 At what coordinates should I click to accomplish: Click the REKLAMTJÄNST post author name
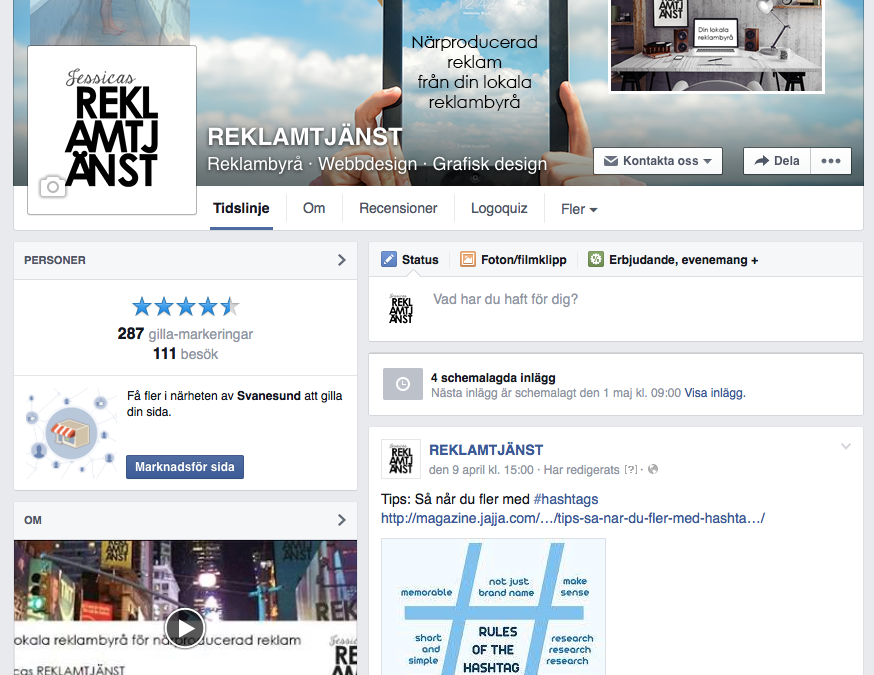point(486,450)
